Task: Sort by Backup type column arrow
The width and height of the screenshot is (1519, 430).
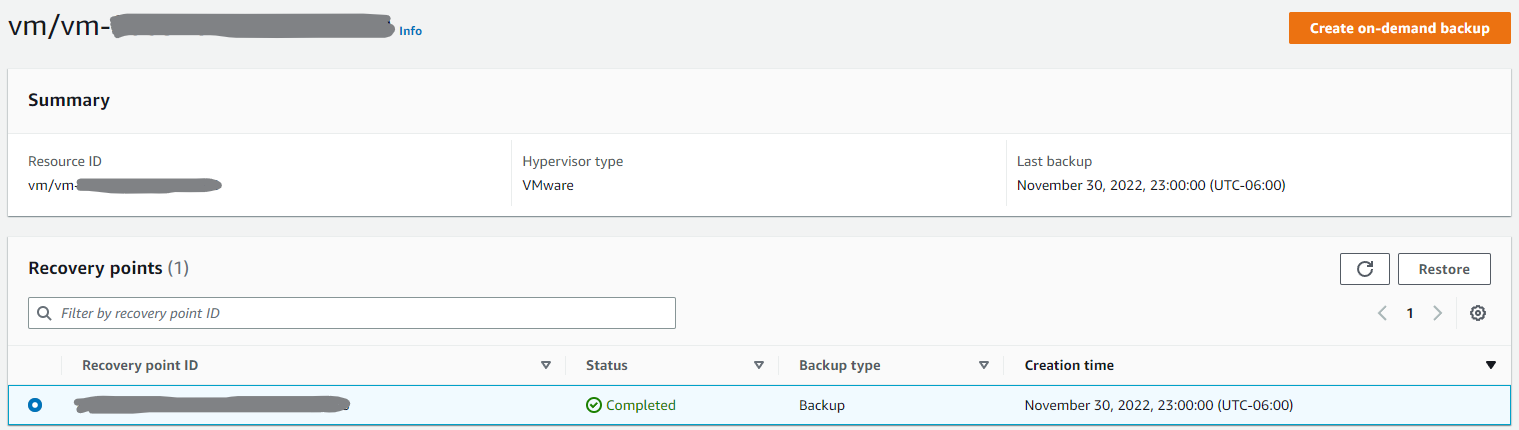Action: [983, 366]
